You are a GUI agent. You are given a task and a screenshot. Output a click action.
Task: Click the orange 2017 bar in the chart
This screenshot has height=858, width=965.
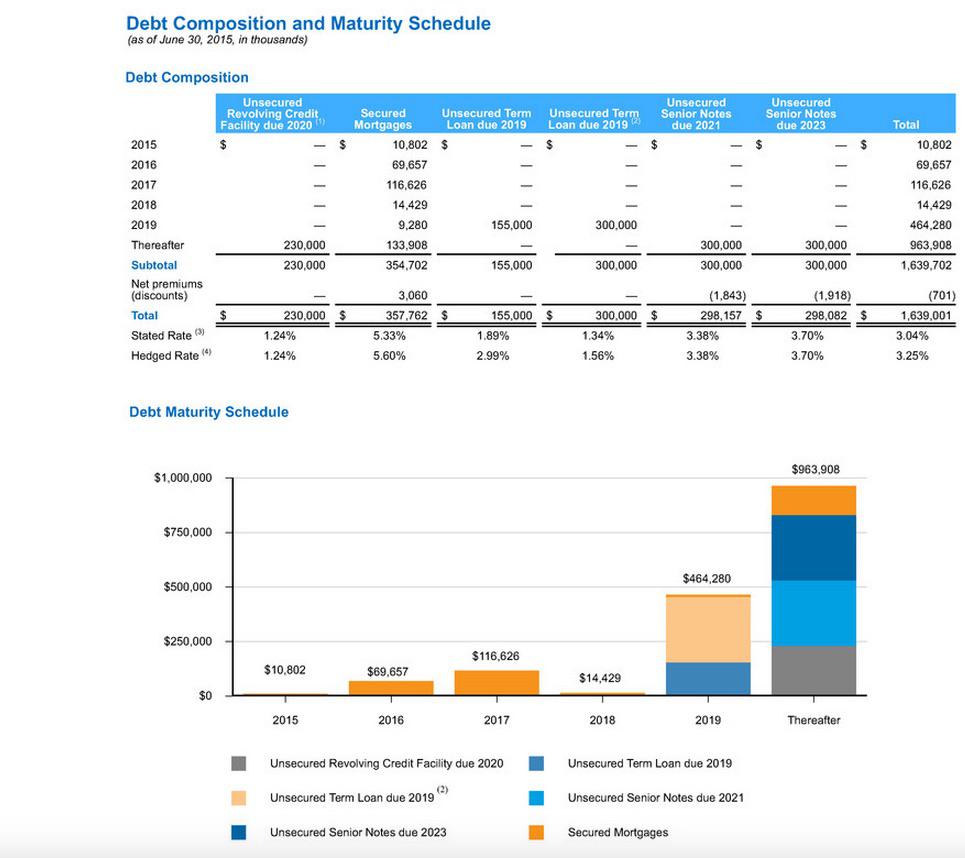[x=496, y=682]
